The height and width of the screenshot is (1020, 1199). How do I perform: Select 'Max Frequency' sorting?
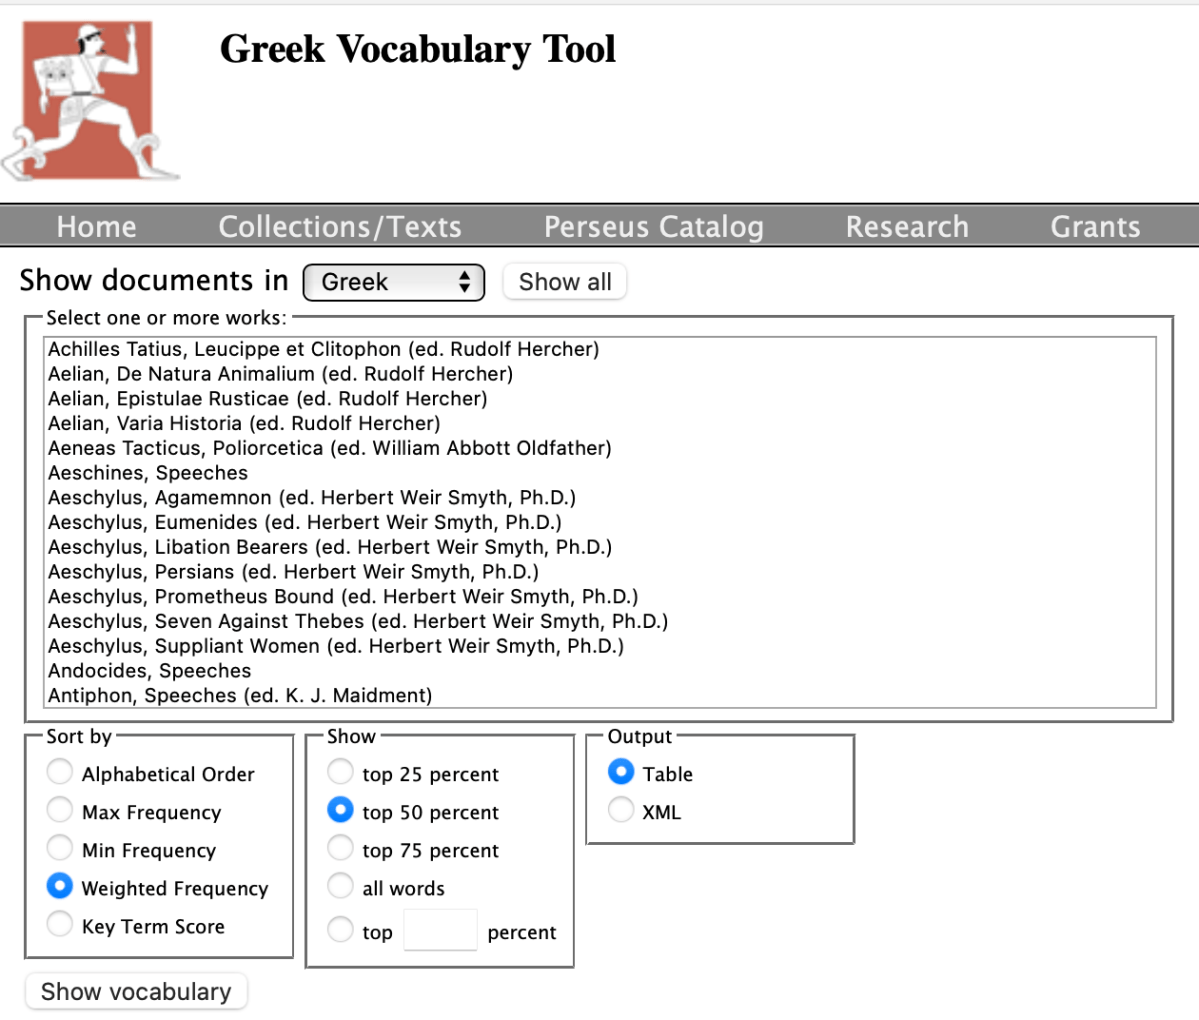click(59, 810)
